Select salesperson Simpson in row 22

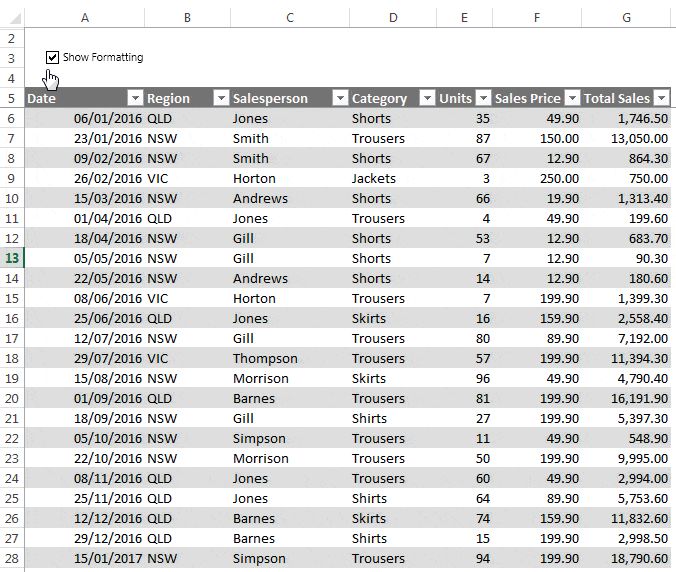coord(290,438)
